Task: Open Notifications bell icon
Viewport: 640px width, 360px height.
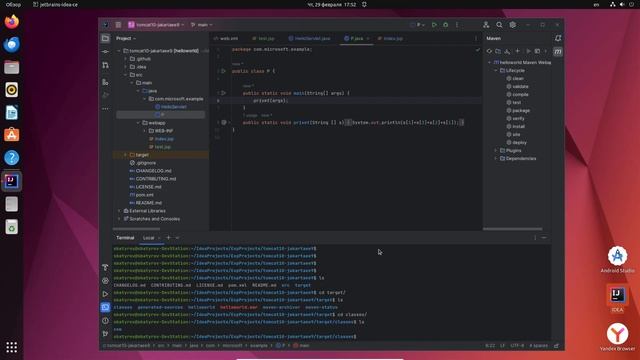Action: coord(558,38)
